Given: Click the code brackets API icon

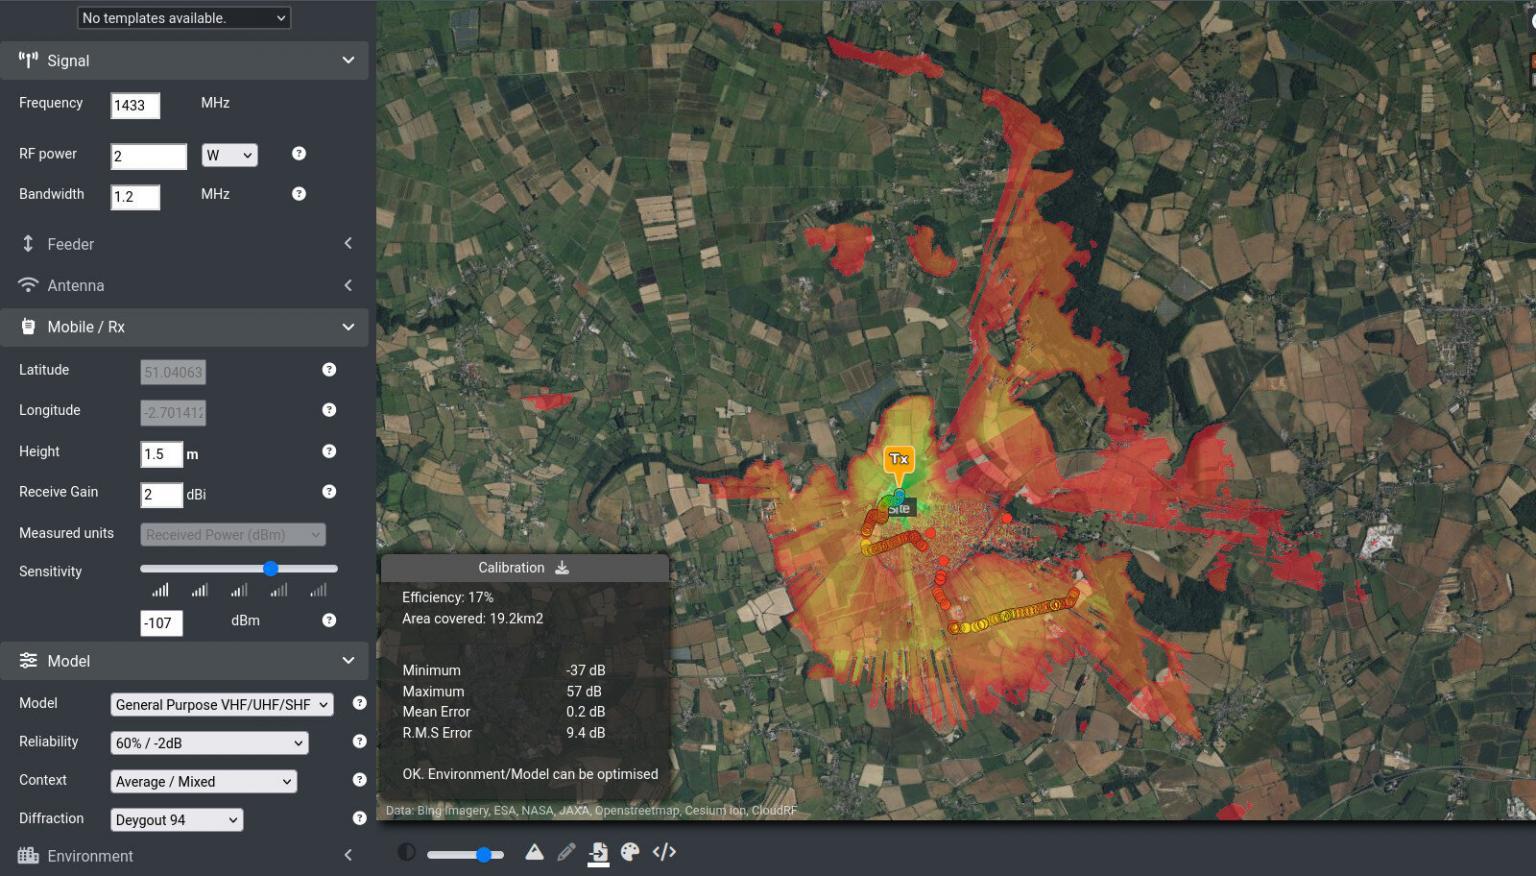Looking at the screenshot, I should click(x=664, y=852).
